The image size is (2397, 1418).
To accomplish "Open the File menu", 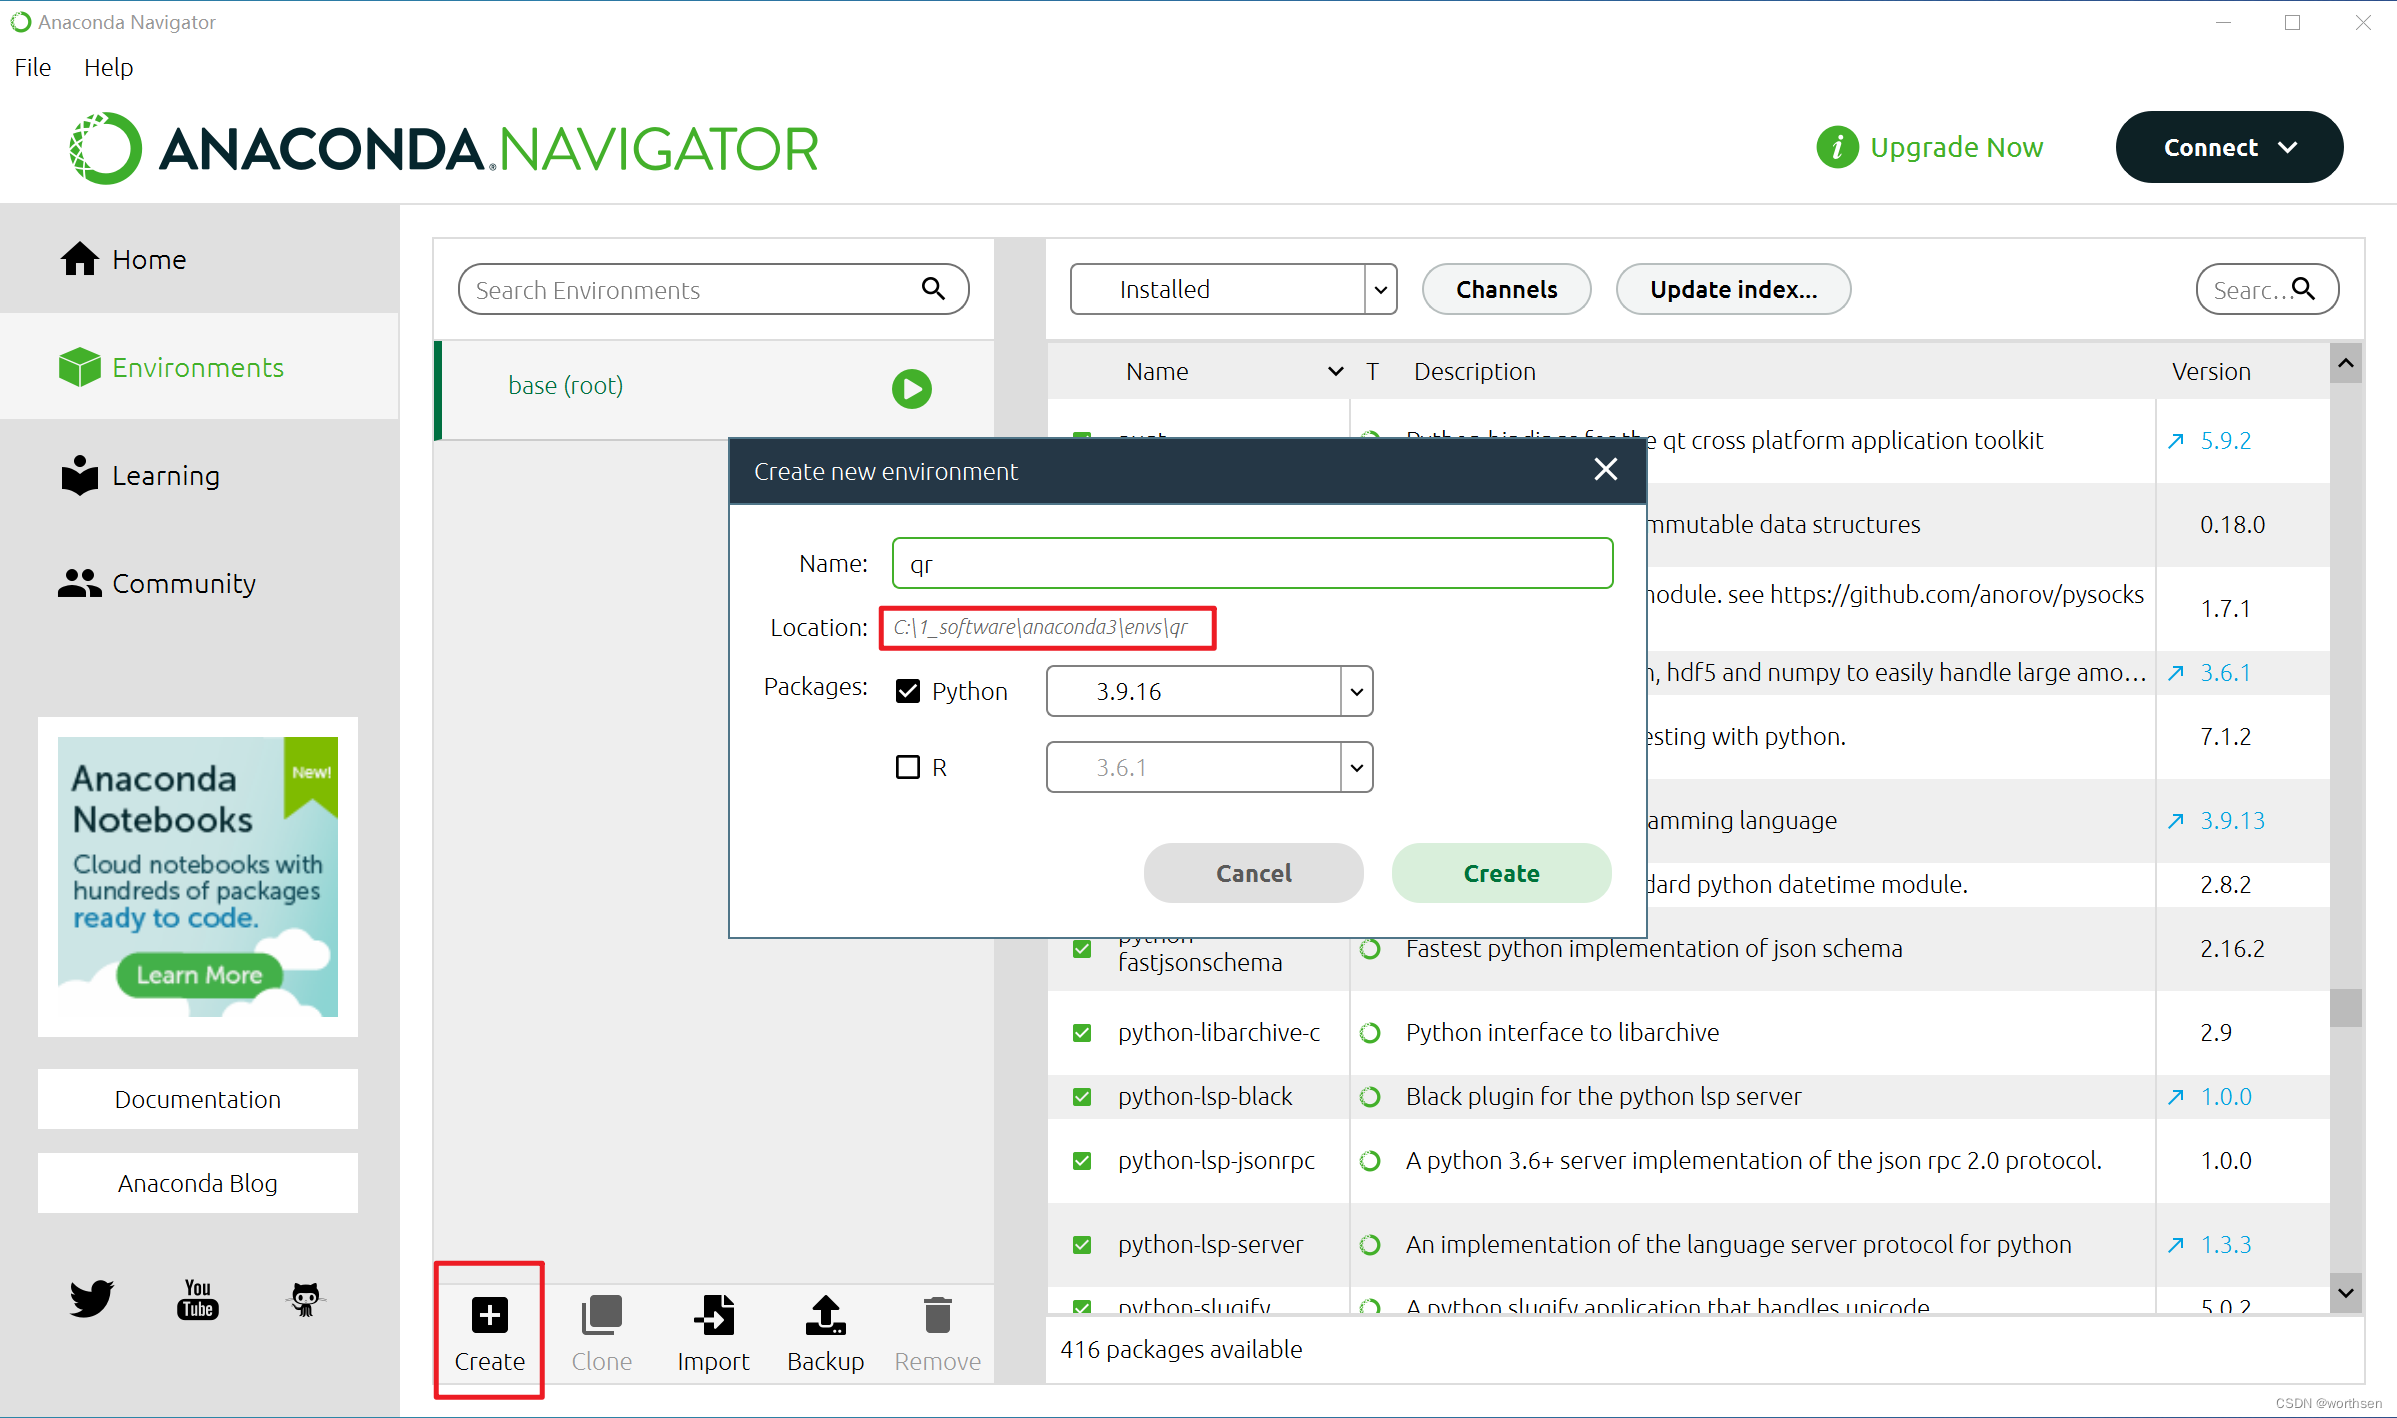I will tap(32, 67).
